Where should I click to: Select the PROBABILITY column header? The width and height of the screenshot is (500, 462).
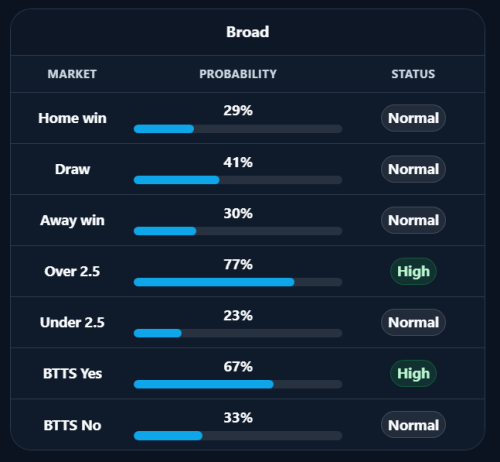238,74
